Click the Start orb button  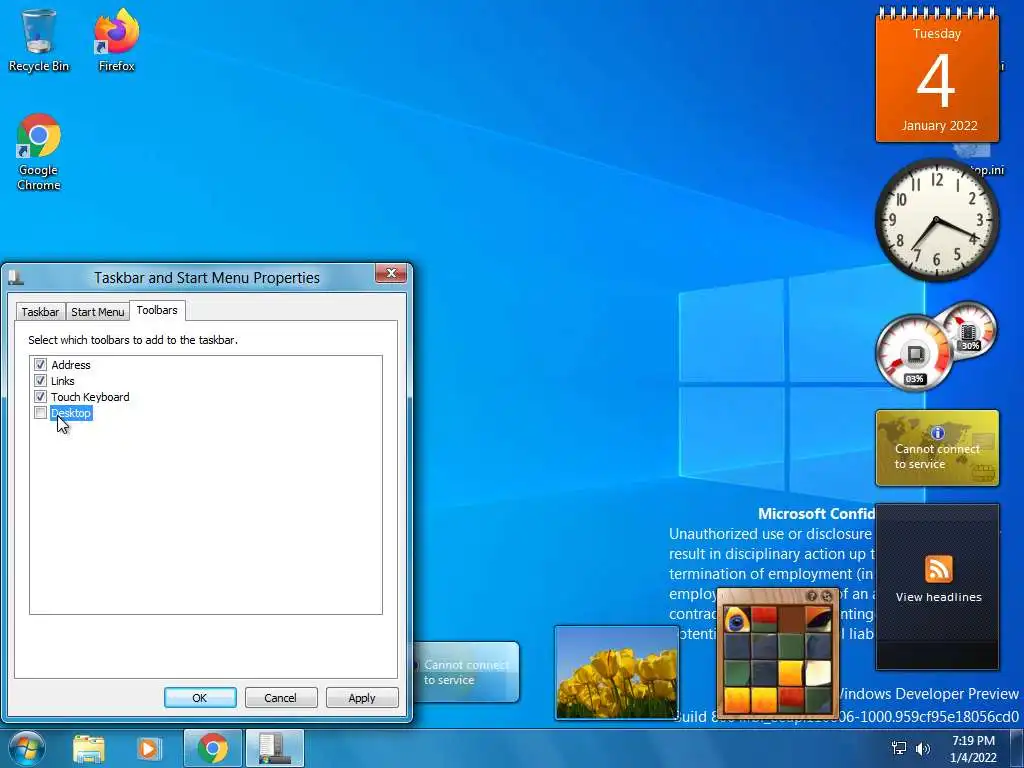point(27,748)
